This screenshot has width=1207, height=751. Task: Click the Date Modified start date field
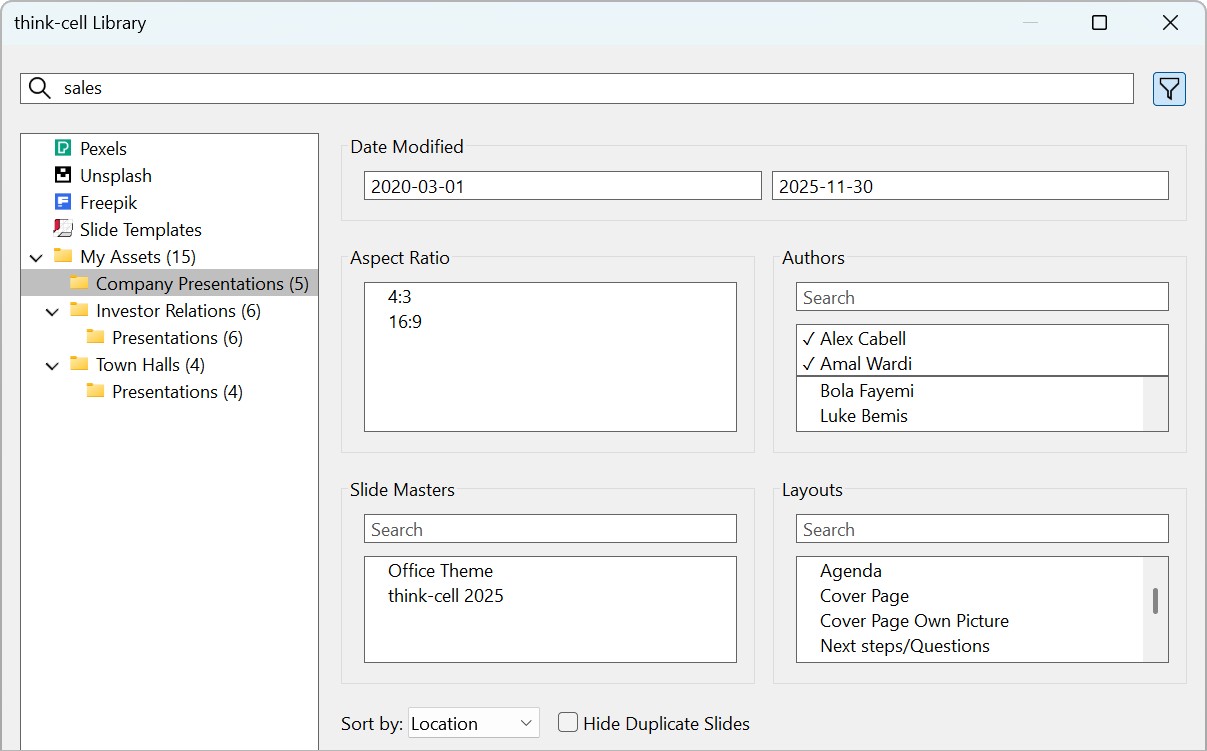pos(562,186)
